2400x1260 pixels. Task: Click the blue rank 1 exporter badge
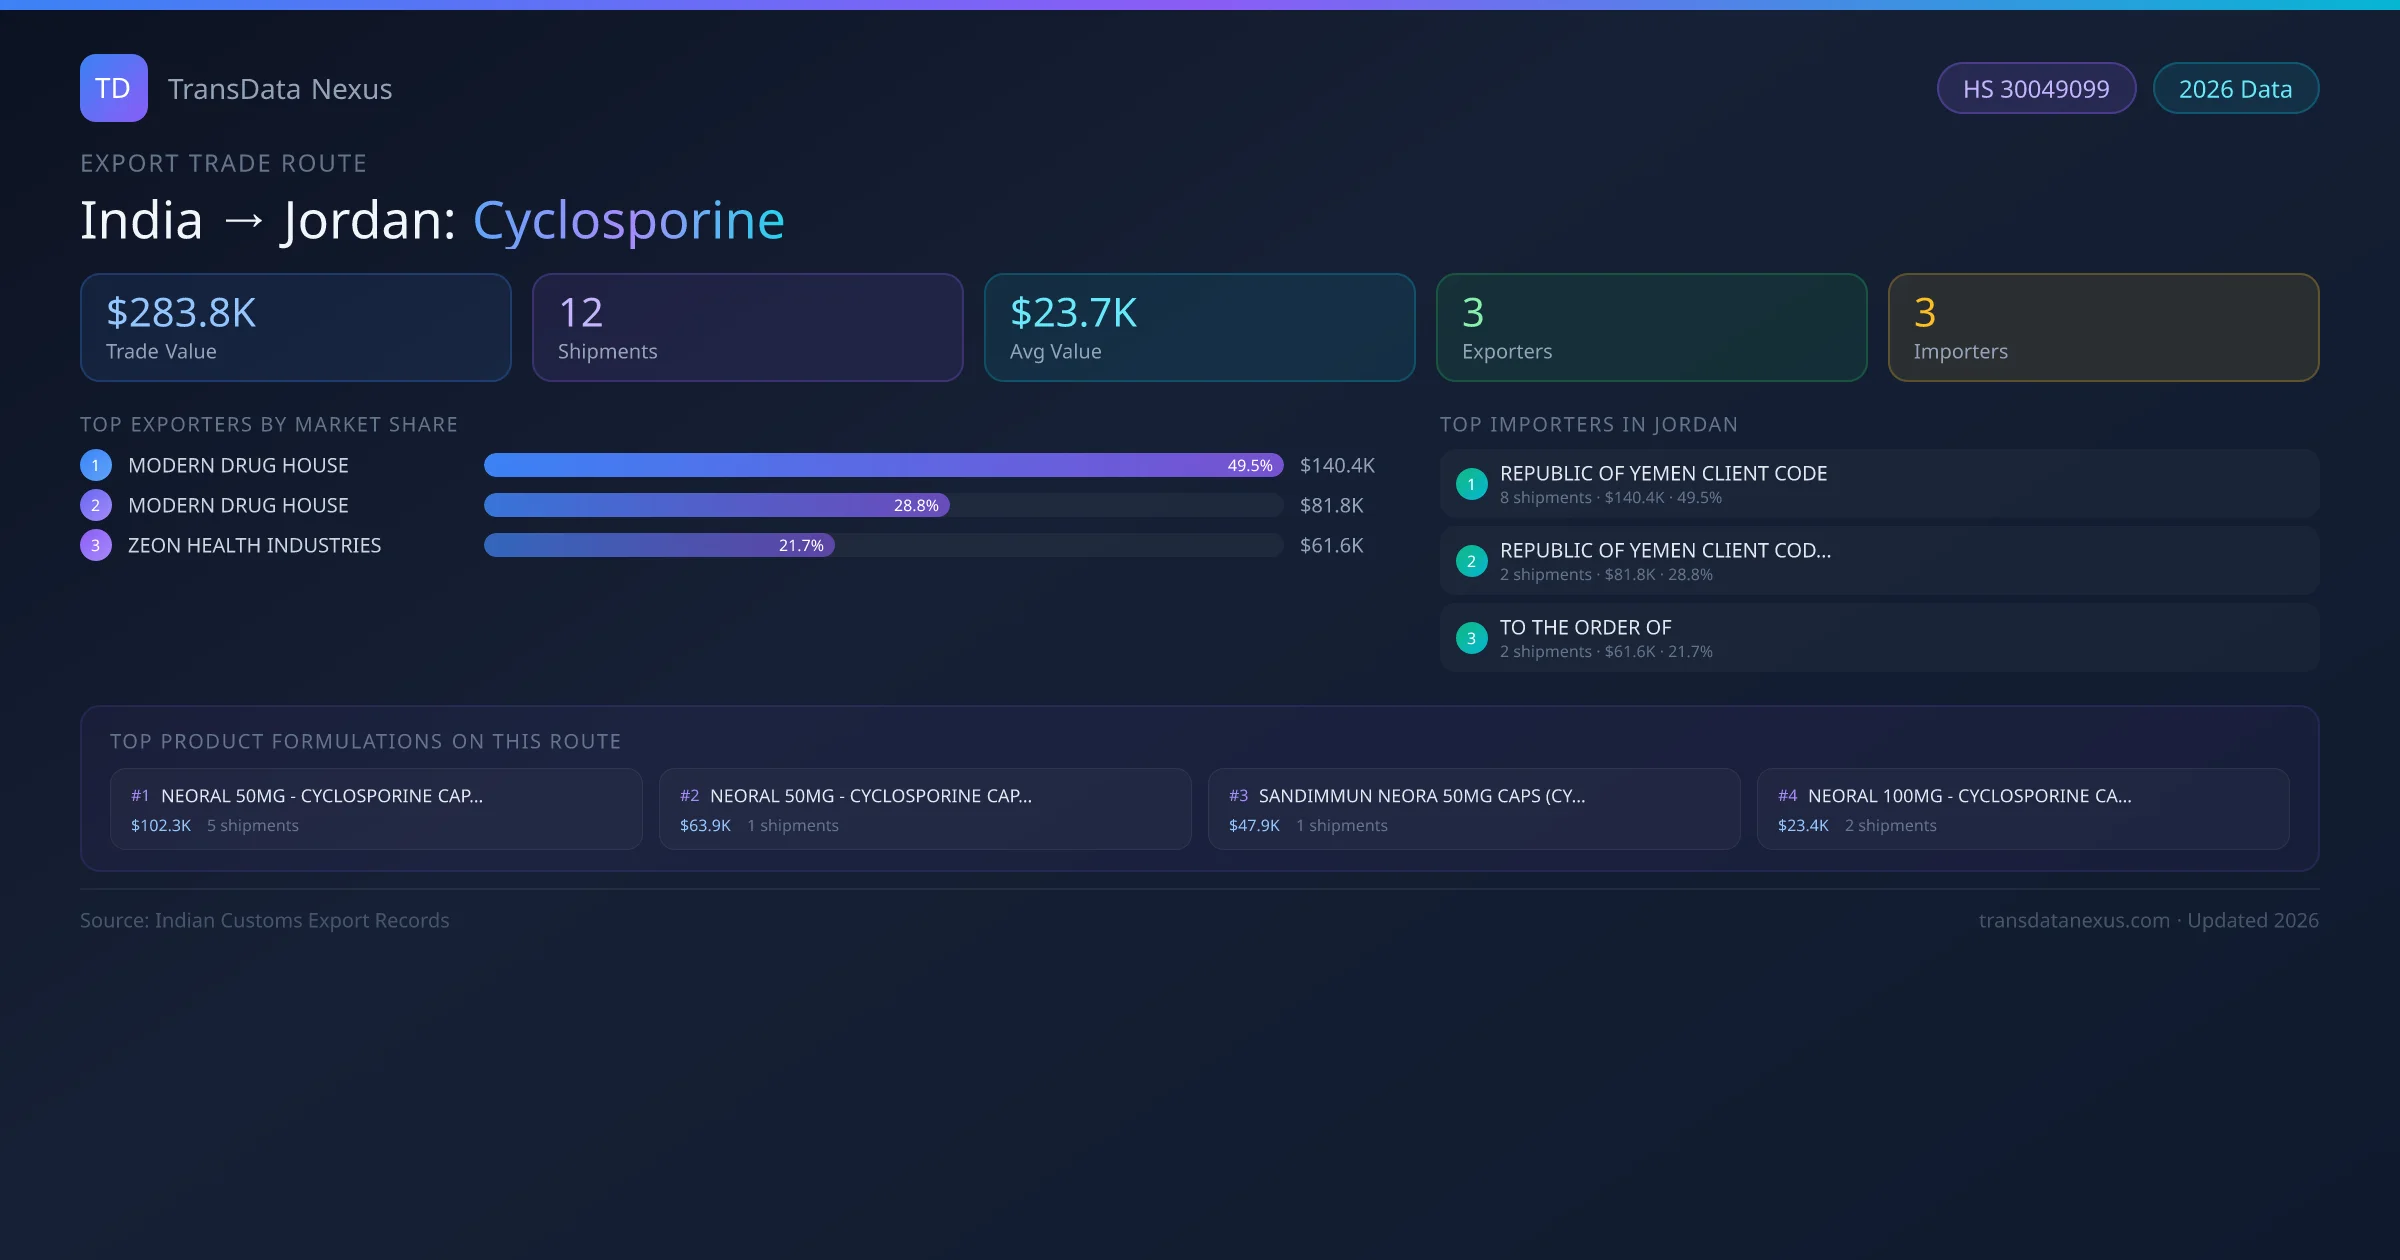point(96,465)
